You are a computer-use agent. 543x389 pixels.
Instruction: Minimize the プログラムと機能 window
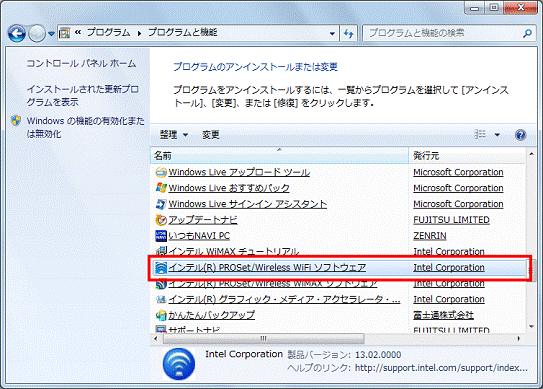[x=474, y=8]
